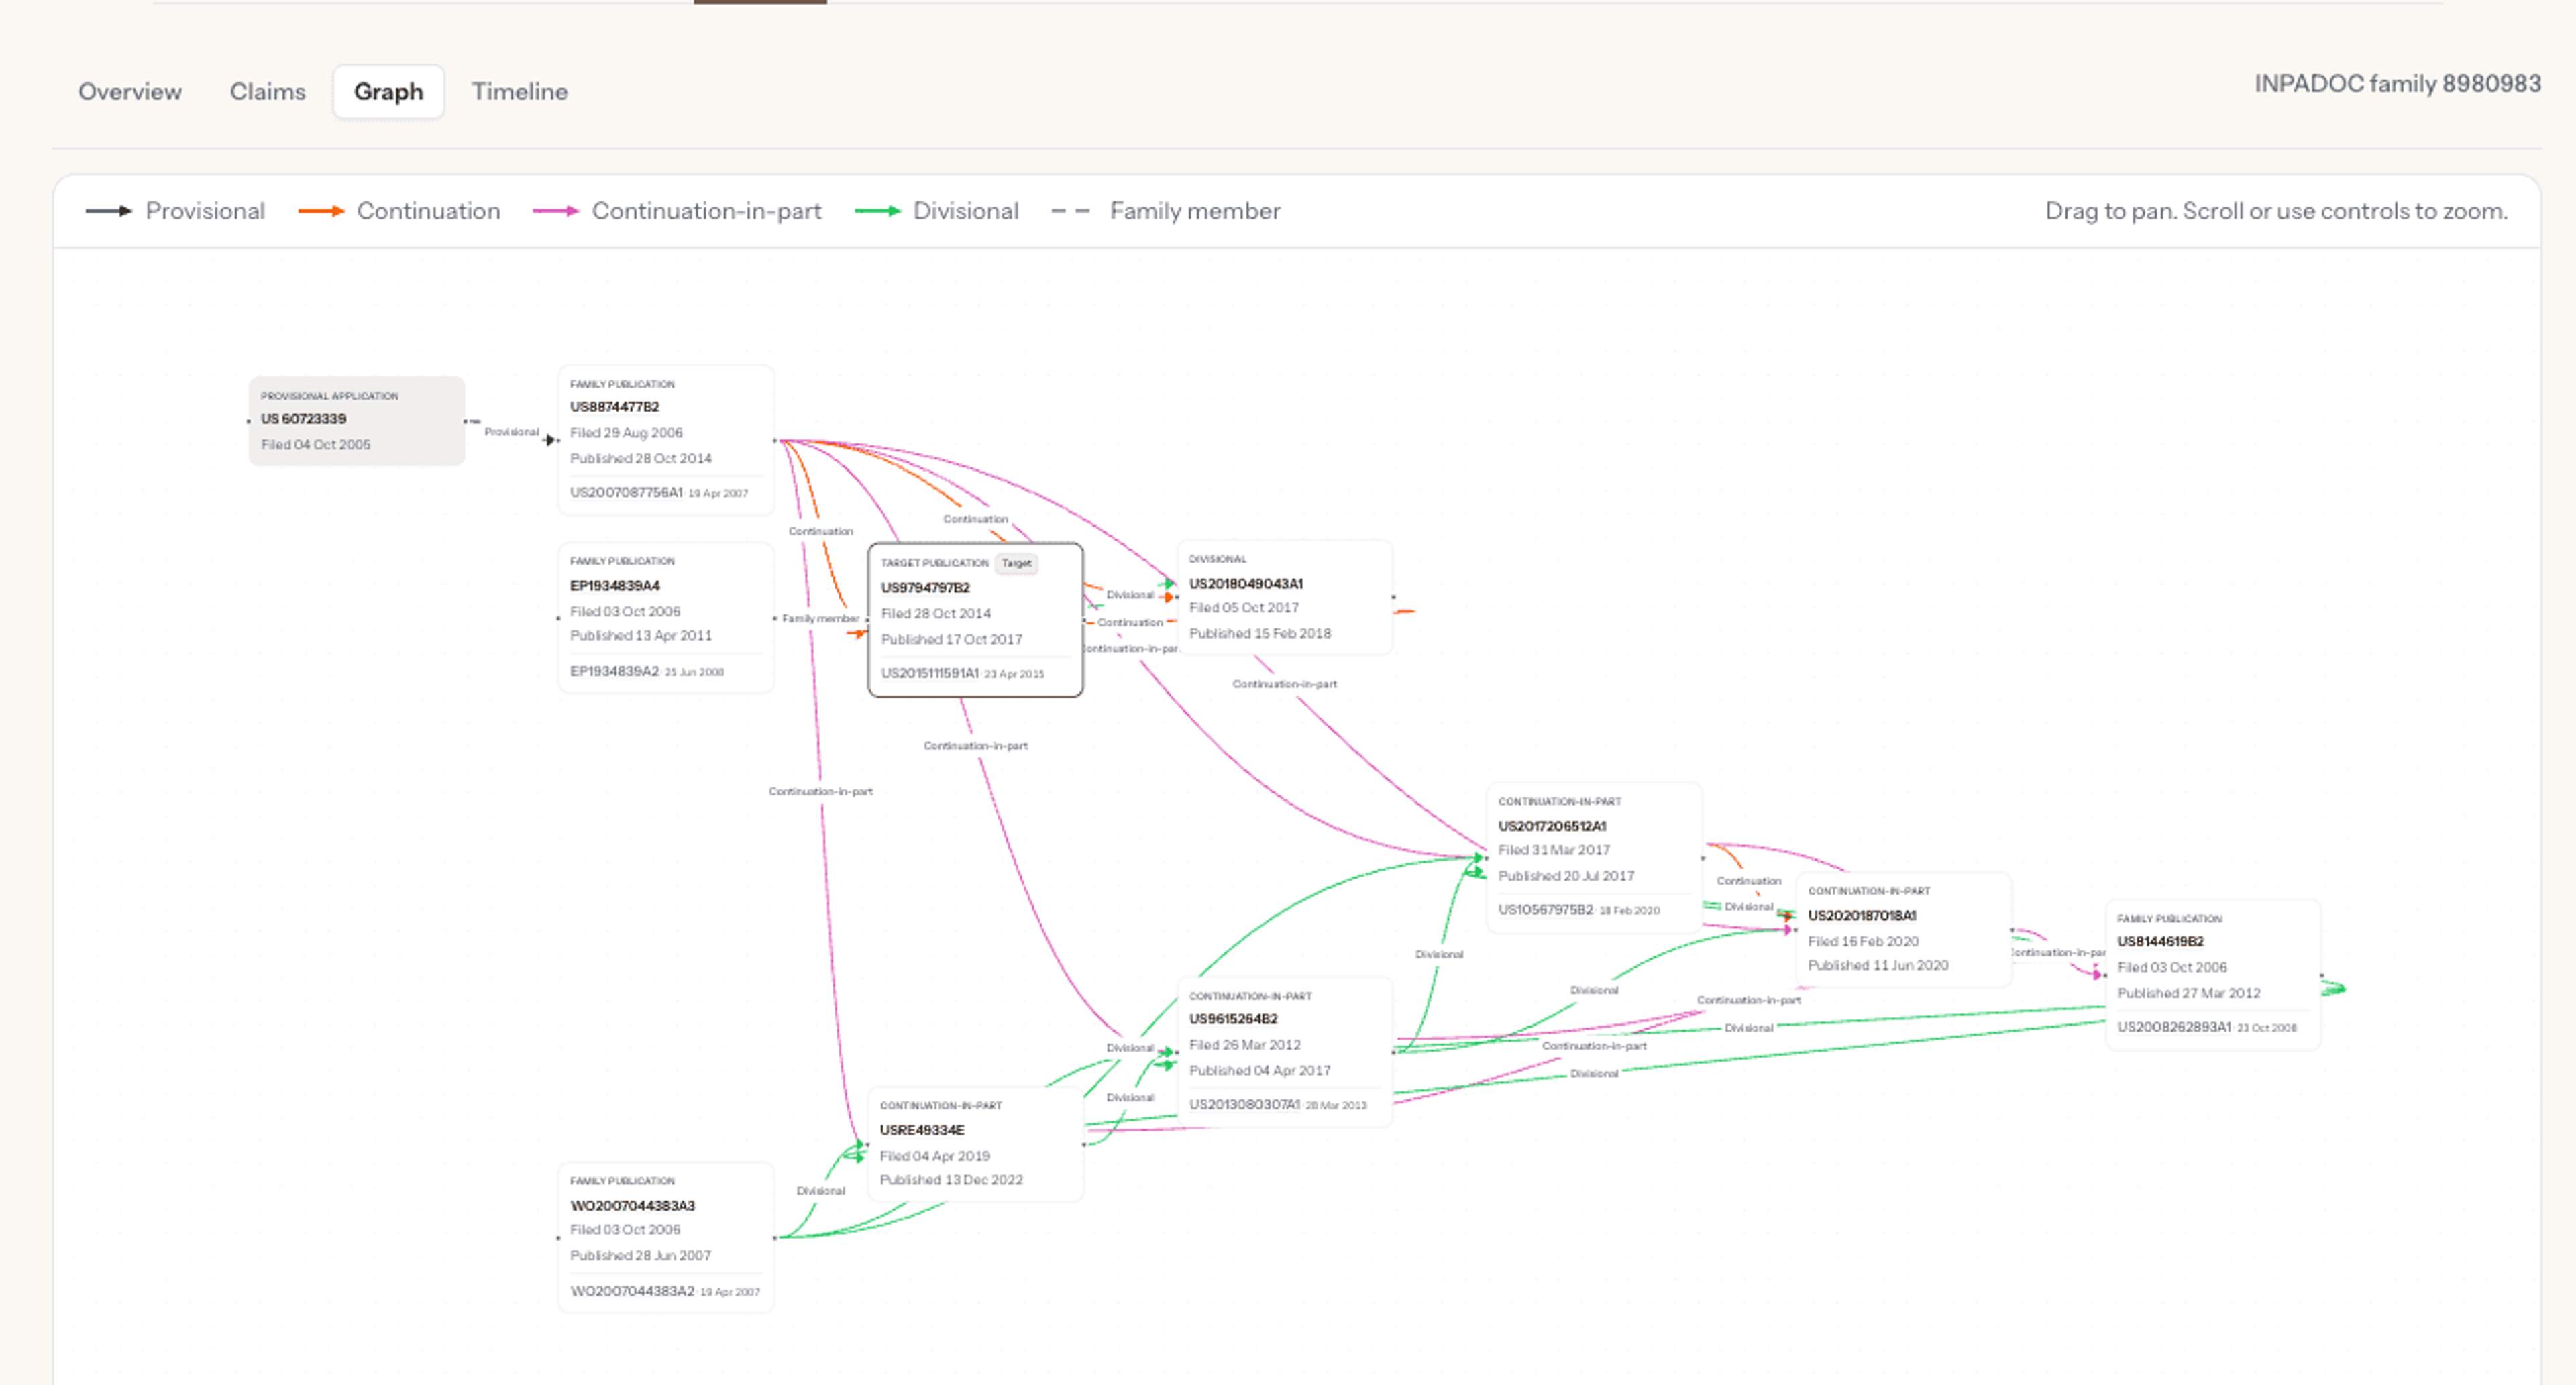Click 'Published 13 Dec 2022' in USRE49334E
Image resolution: width=2576 pixels, height=1385 pixels.
(x=951, y=1179)
